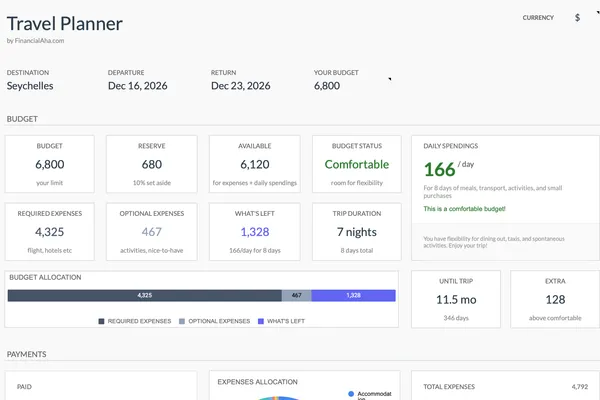Open the Currency symbol selector
The height and width of the screenshot is (400, 600).
[577, 18]
